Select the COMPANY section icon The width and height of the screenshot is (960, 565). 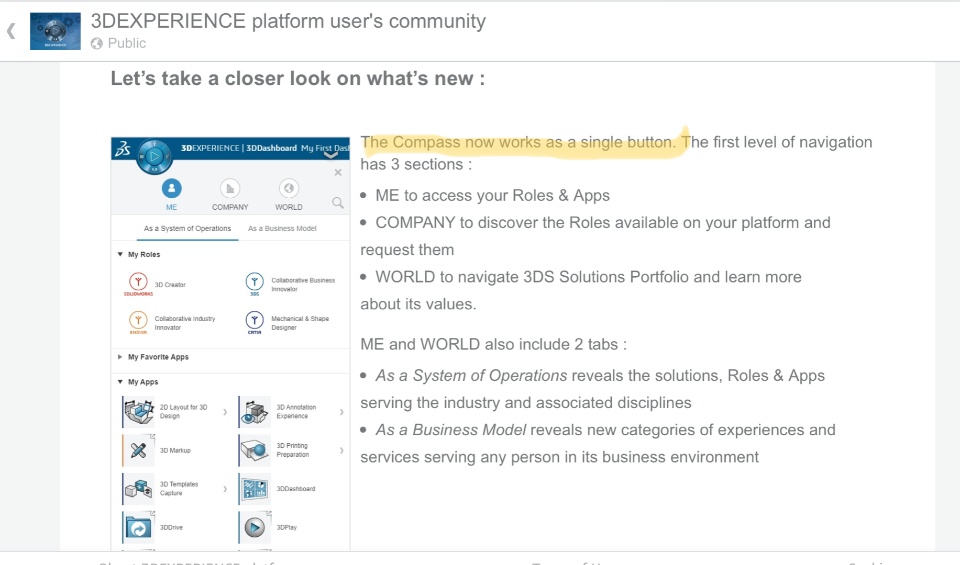[x=230, y=188]
